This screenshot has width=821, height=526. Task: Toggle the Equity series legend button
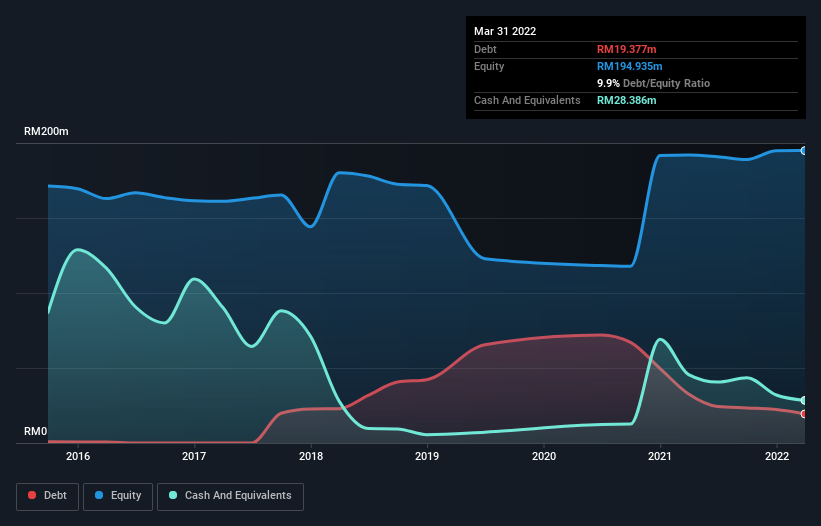point(118,496)
